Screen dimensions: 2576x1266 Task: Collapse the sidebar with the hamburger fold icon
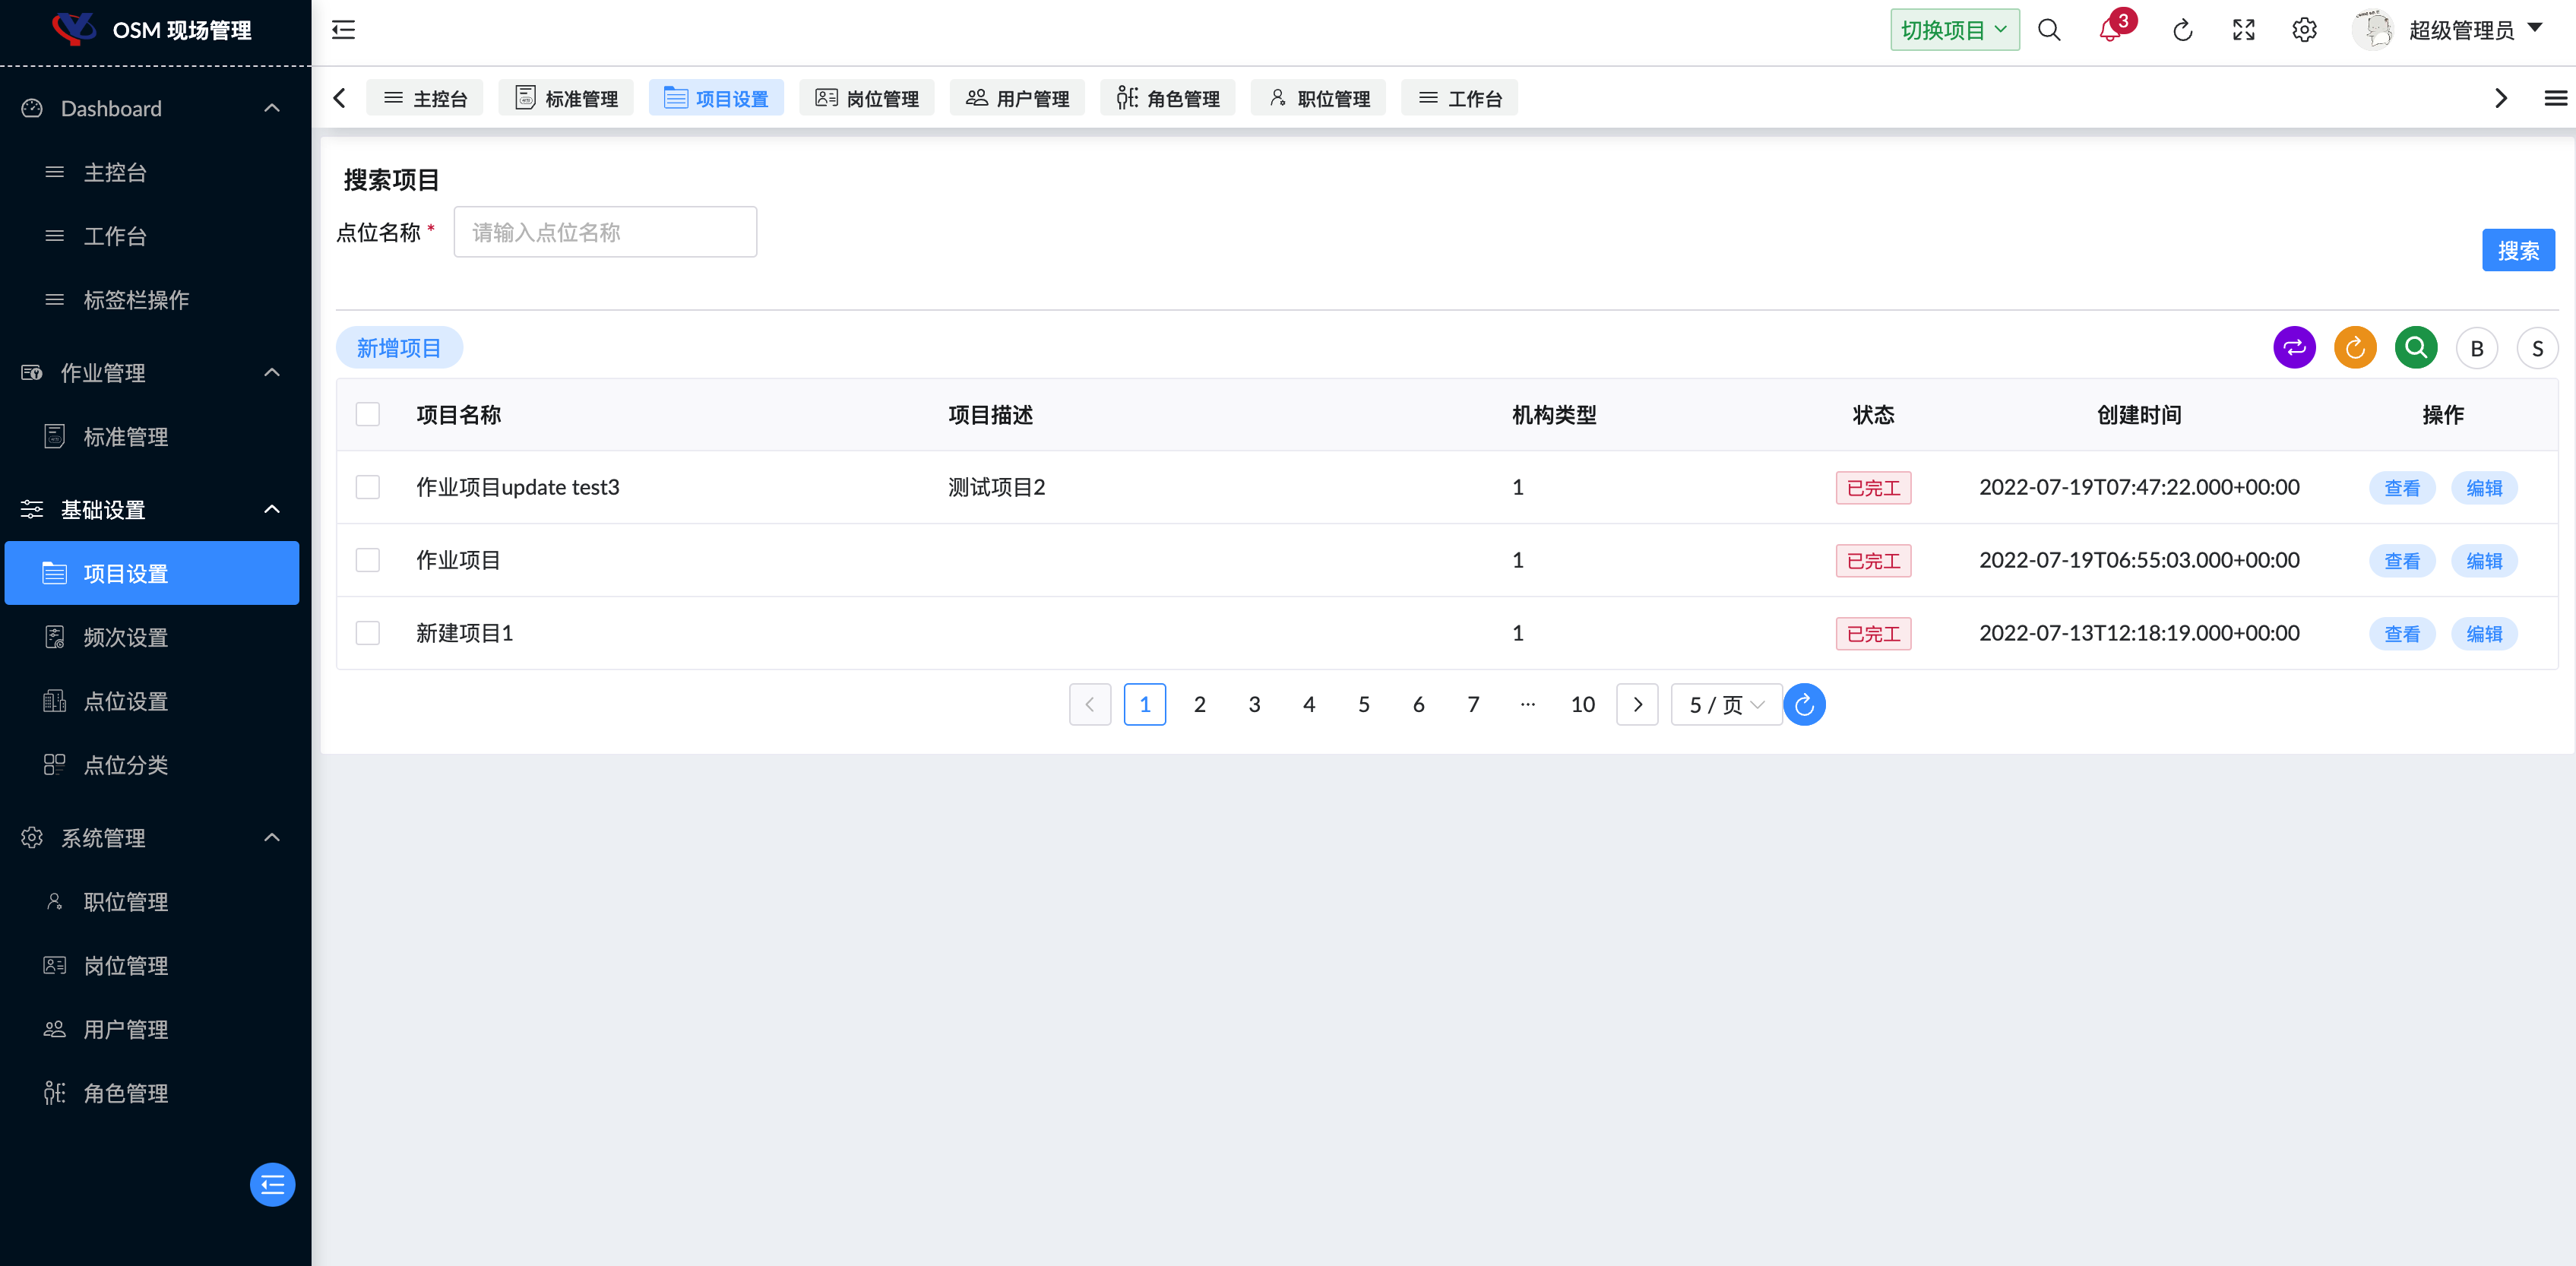[x=343, y=30]
